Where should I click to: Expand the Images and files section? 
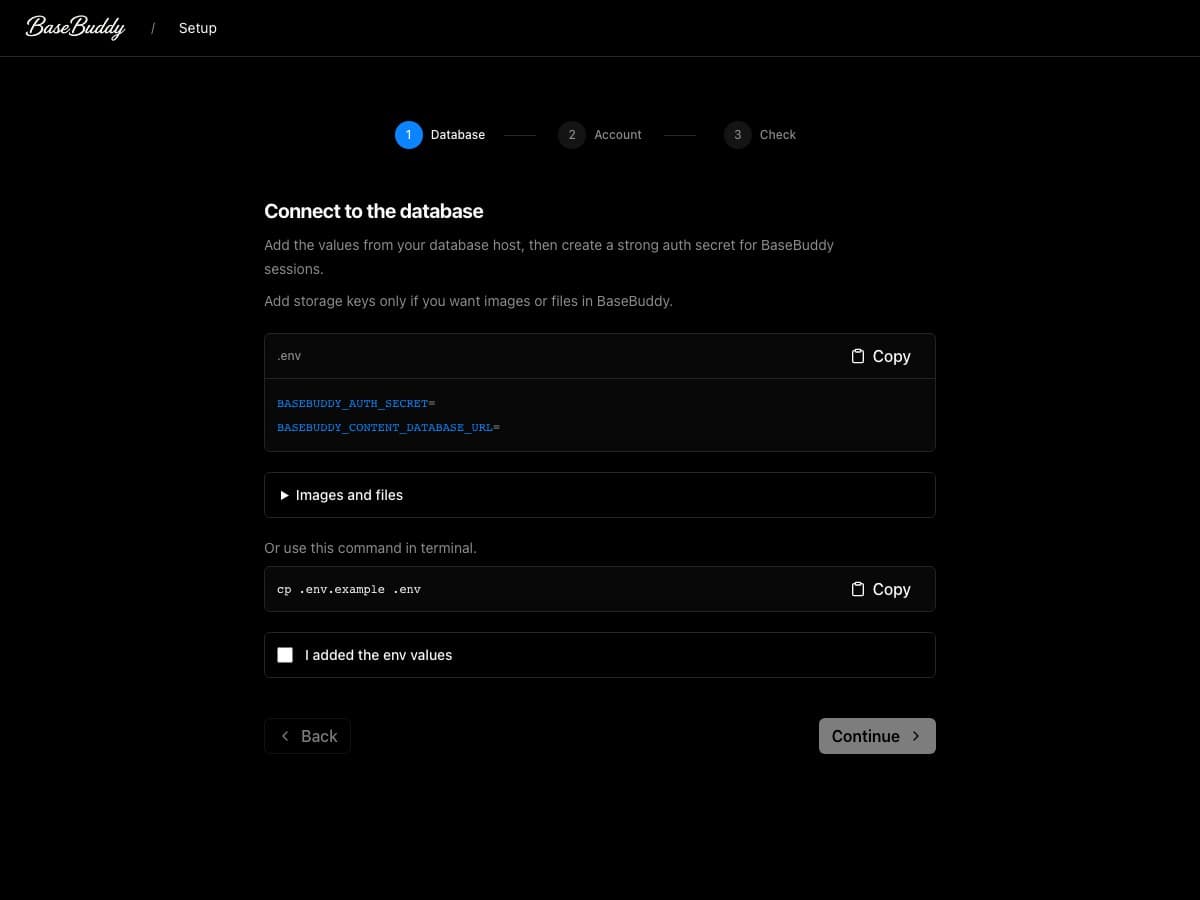pos(600,495)
